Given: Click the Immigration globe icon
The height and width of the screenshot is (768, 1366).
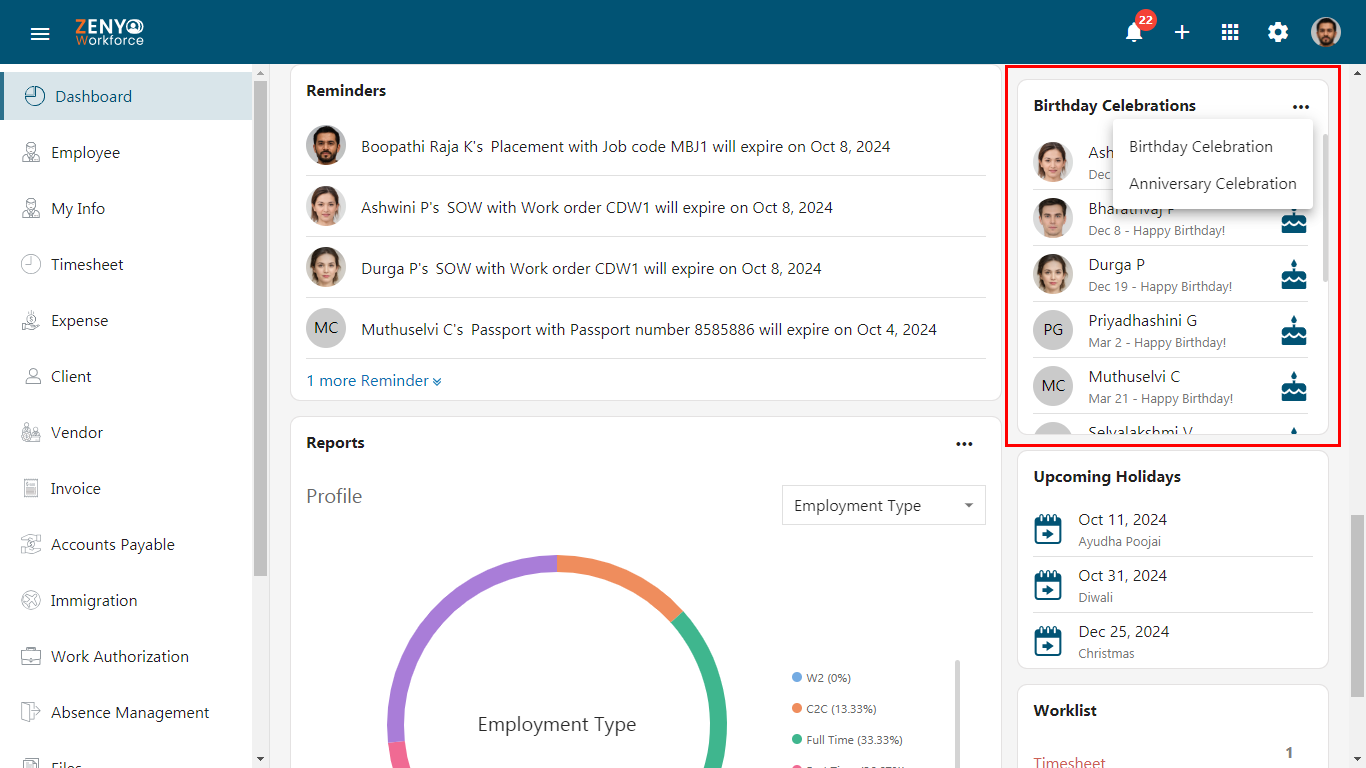Looking at the screenshot, I should (x=31, y=600).
